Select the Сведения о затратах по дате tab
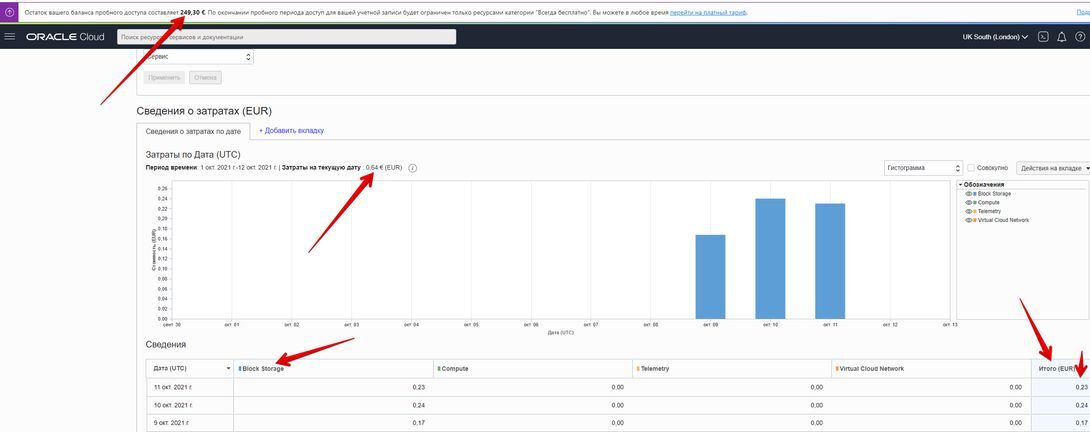 (x=193, y=131)
